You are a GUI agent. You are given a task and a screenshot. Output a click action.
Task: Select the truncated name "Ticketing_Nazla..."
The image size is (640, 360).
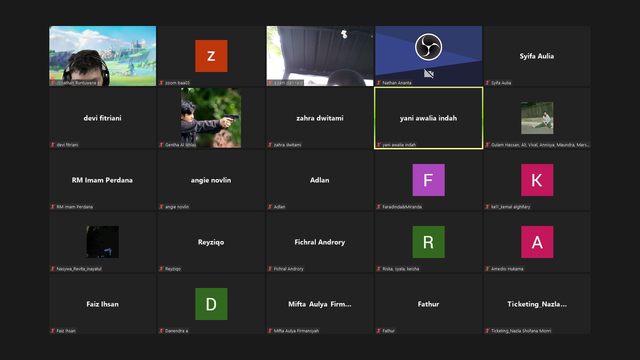(x=537, y=304)
